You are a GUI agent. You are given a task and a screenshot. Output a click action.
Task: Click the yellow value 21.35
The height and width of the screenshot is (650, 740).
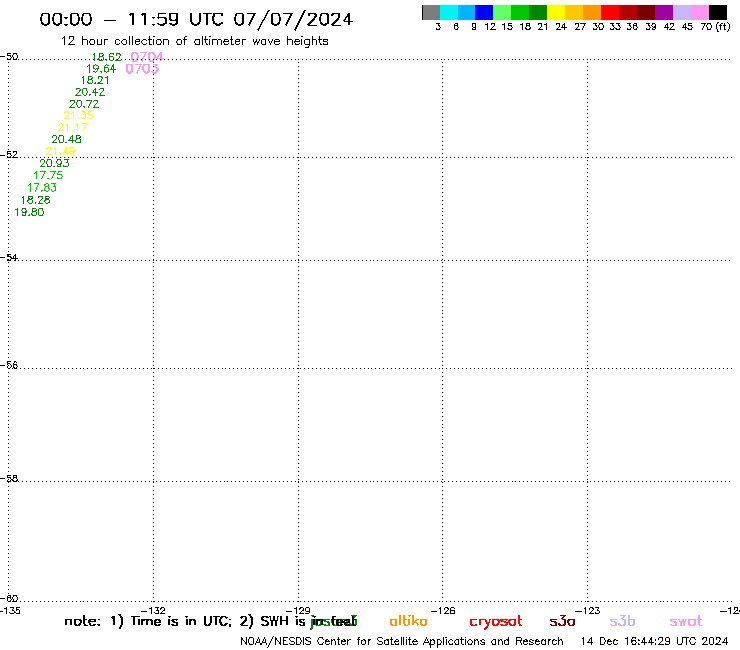click(x=78, y=115)
